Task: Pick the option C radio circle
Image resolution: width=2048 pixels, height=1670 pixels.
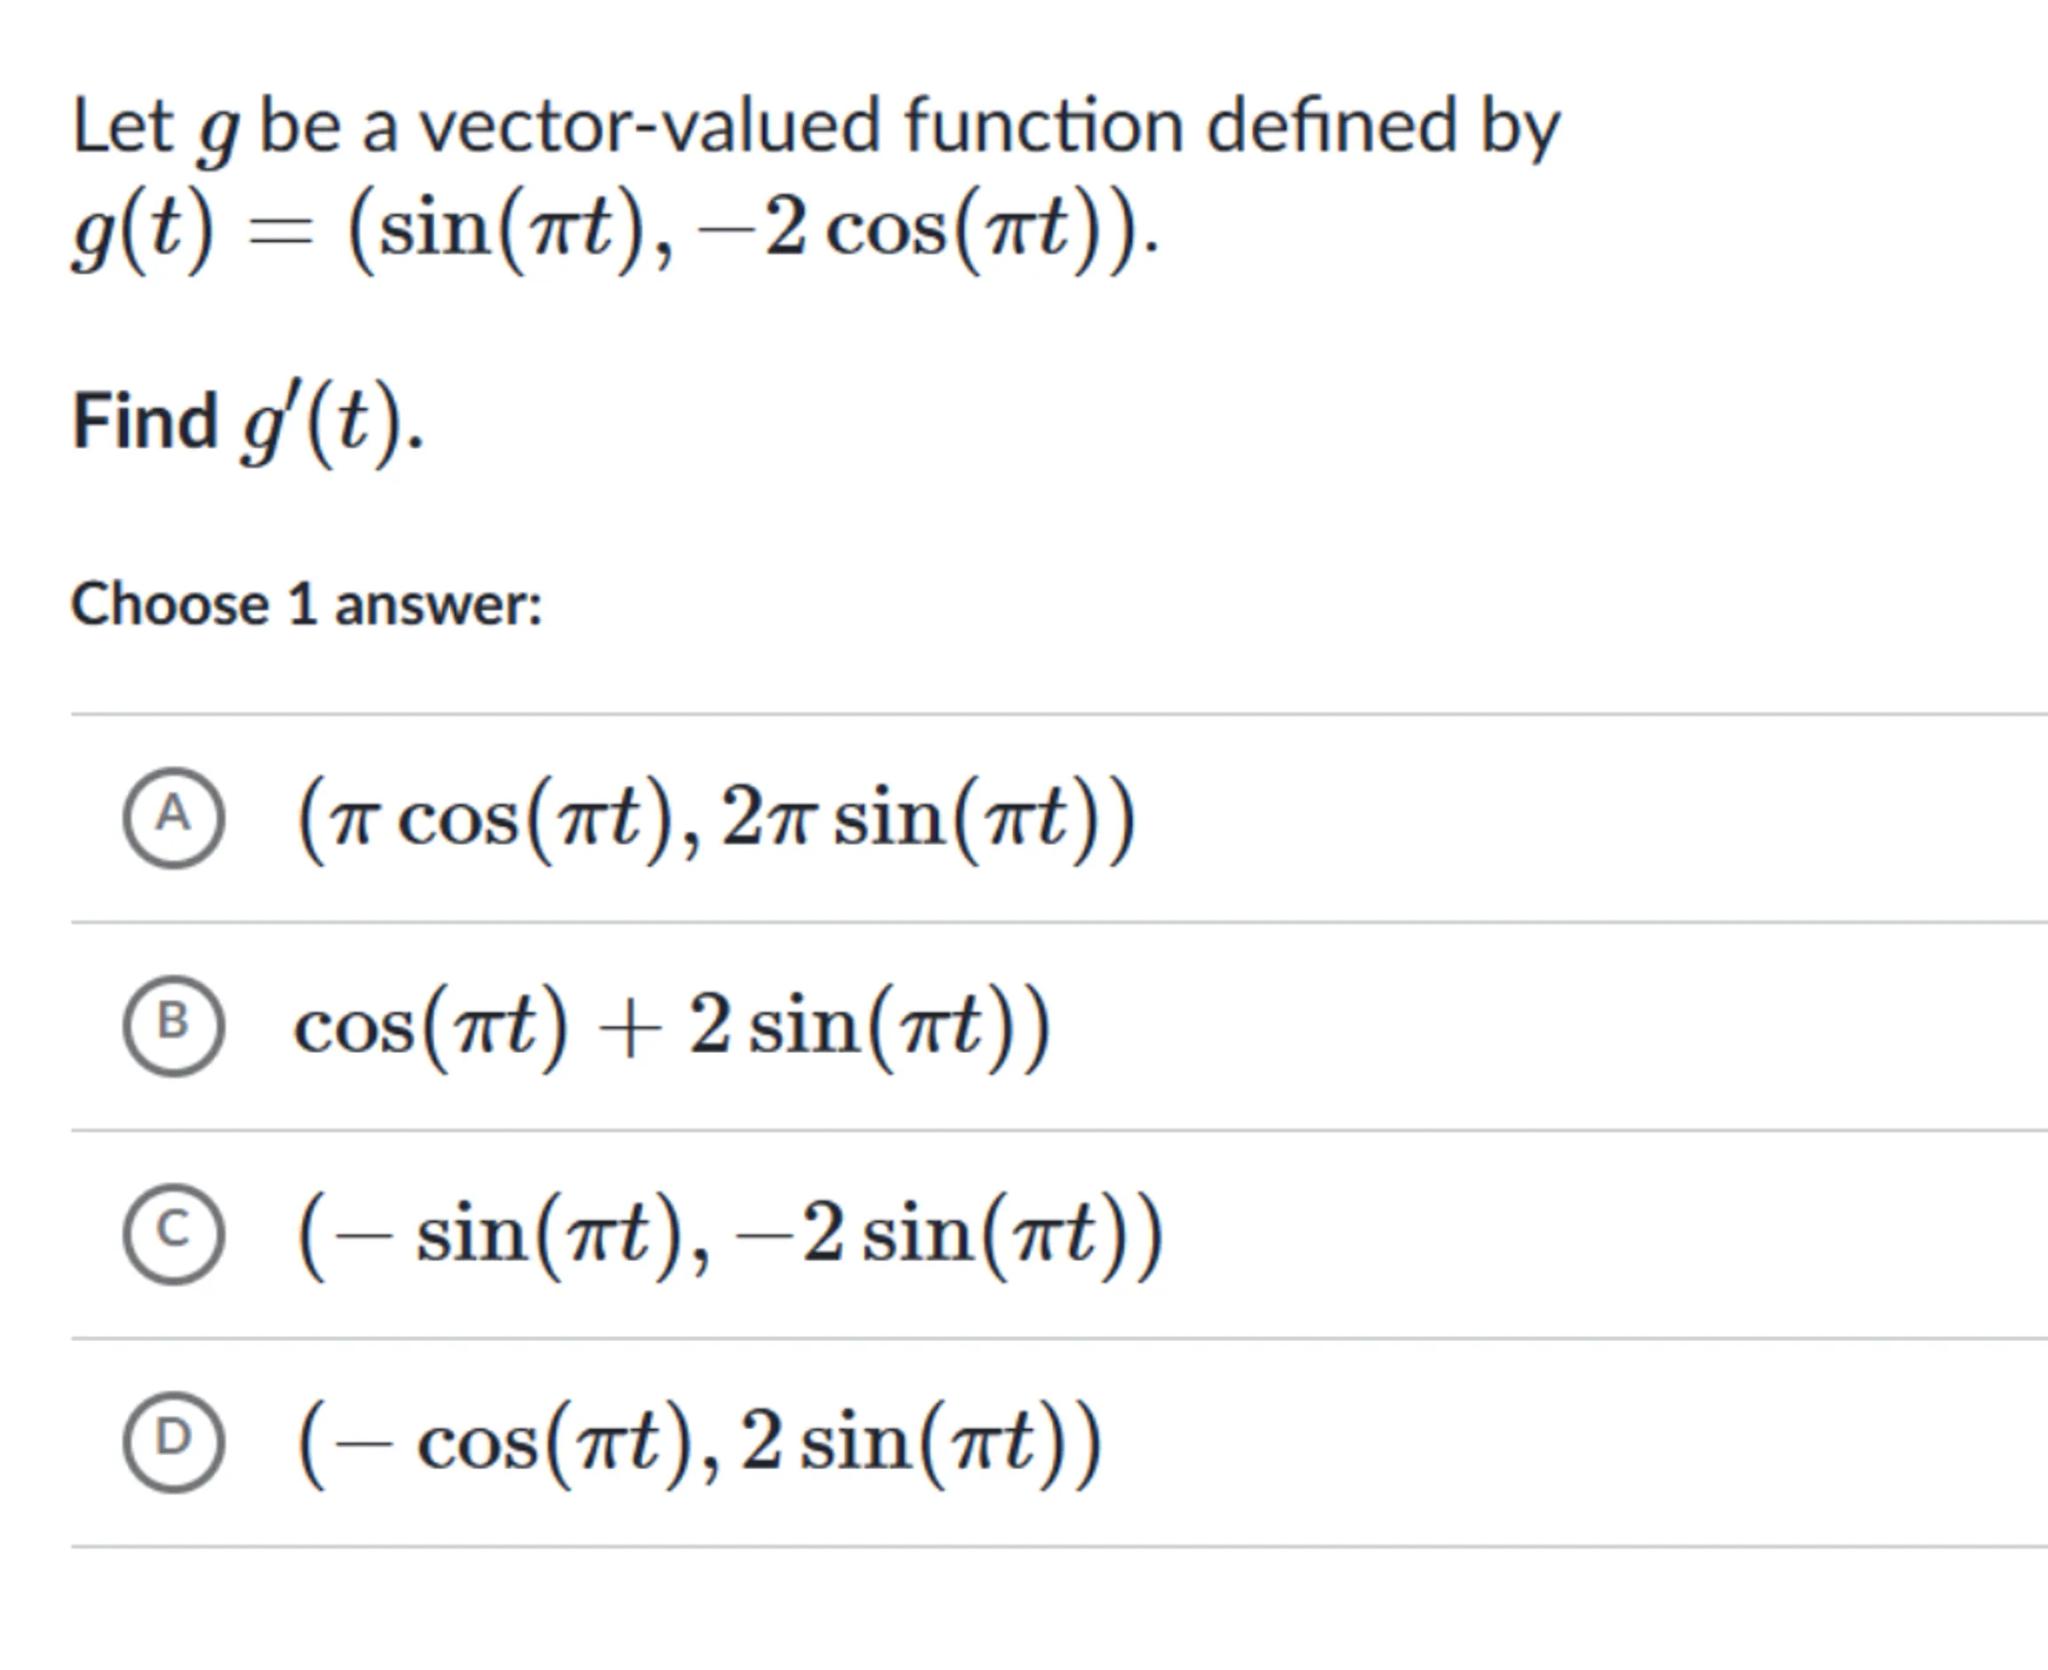Action: [x=173, y=1232]
